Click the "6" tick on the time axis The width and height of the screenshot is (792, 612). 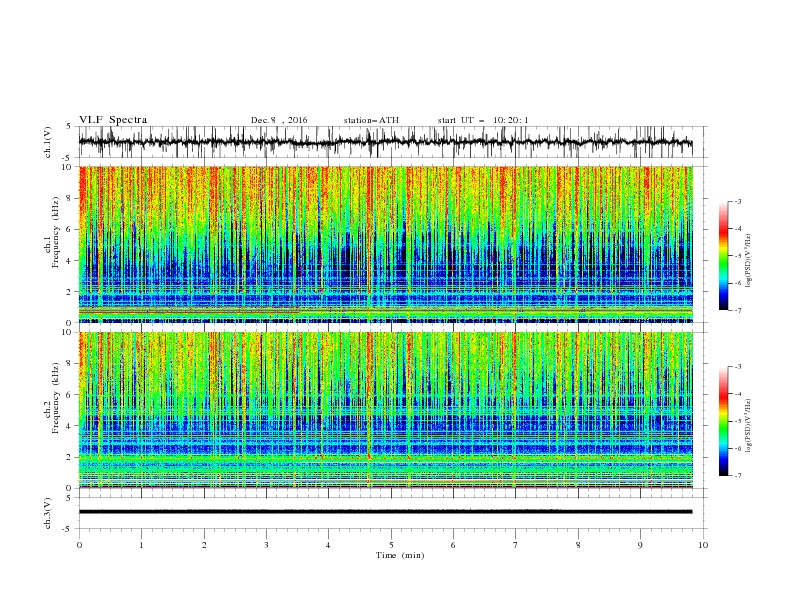pyautogui.click(x=453, y=545)
